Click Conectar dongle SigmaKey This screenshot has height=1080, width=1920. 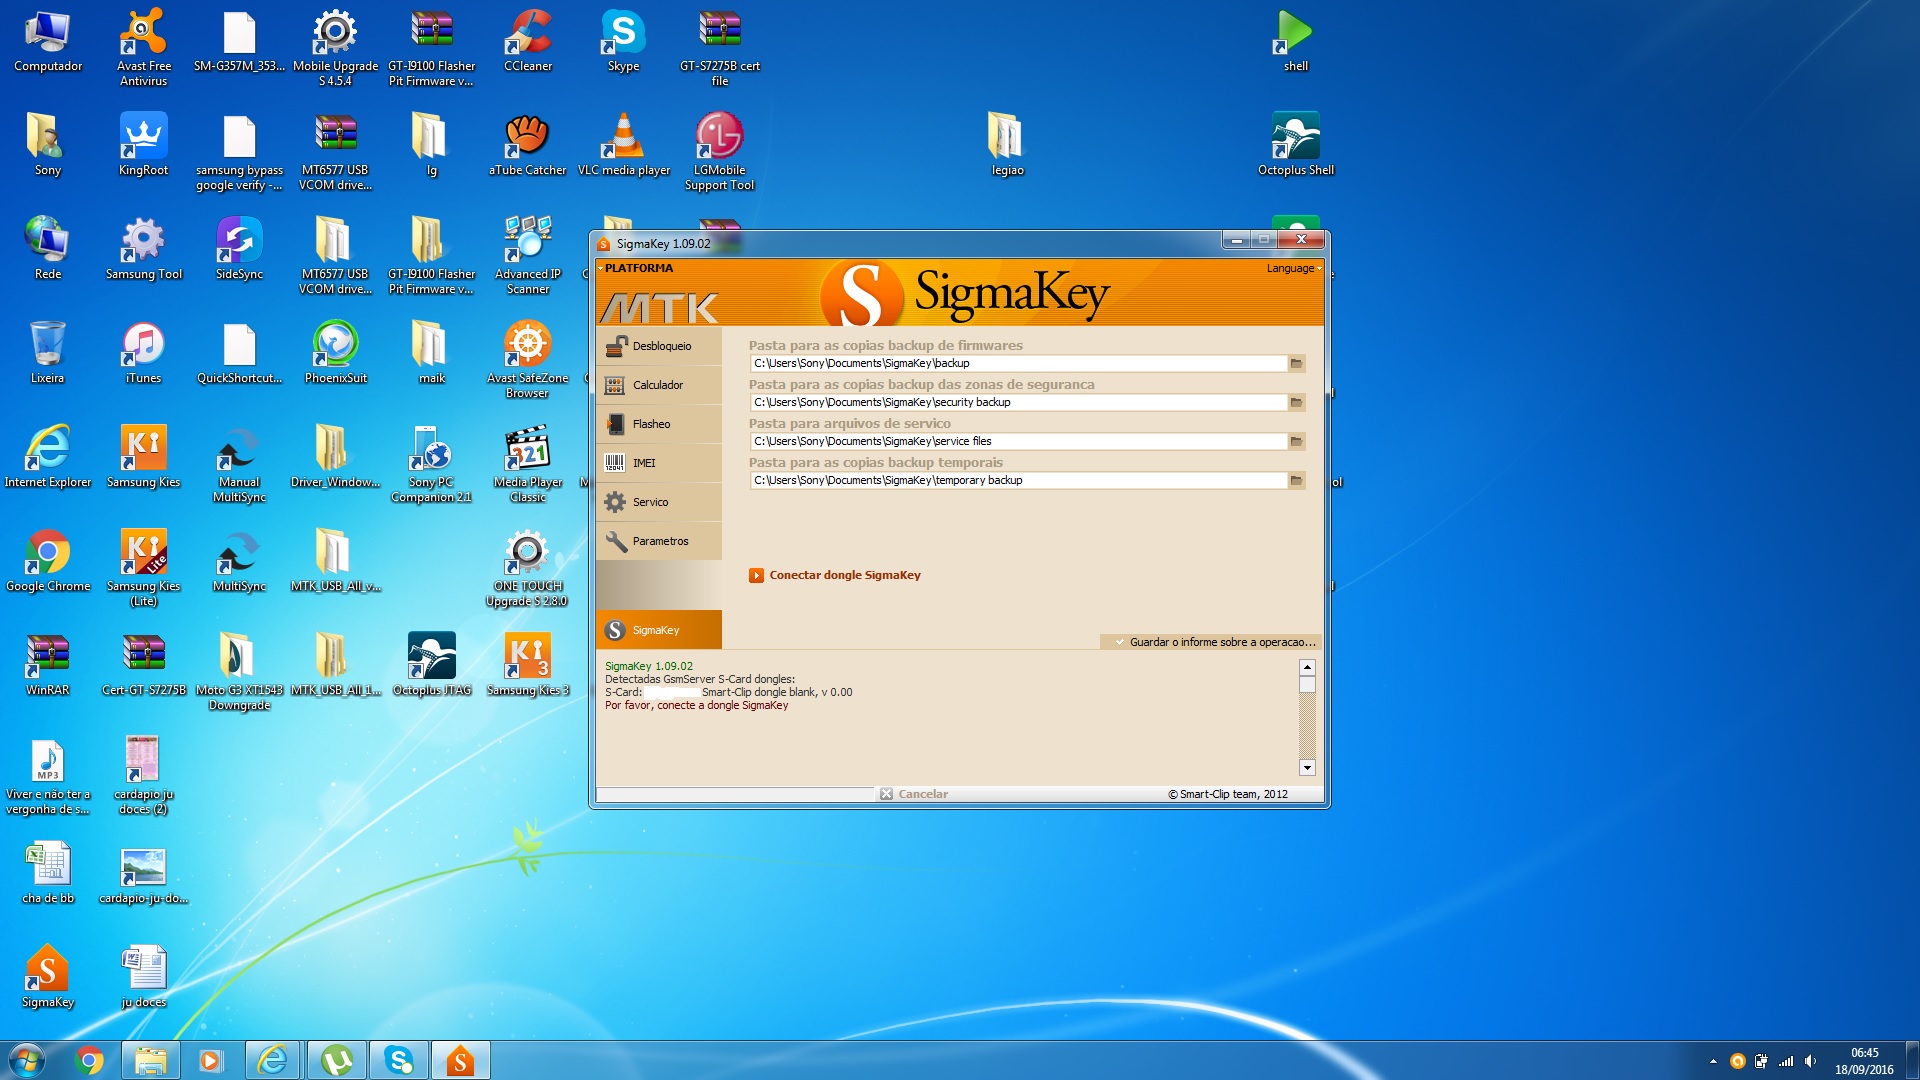click(x=835, y=575)
